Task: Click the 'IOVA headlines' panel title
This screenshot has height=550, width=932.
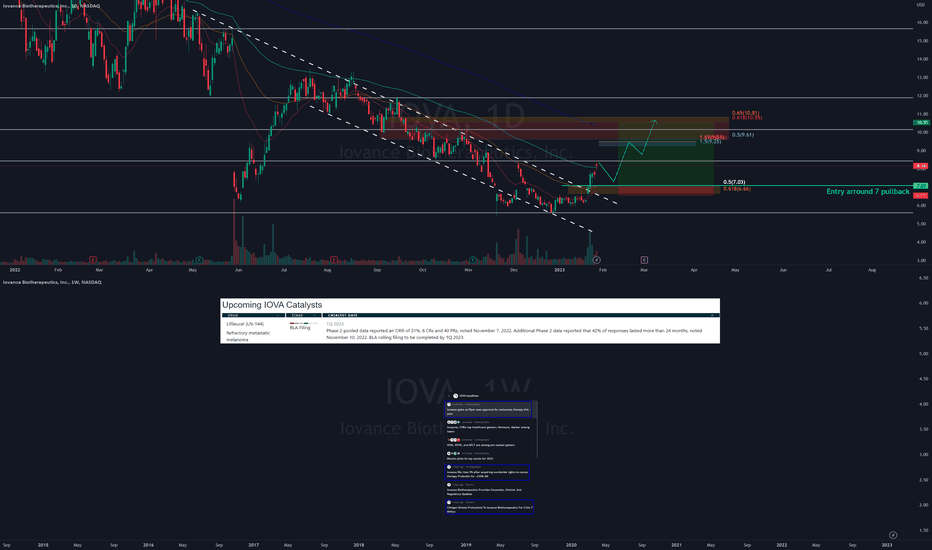Action: coord(469,396)
